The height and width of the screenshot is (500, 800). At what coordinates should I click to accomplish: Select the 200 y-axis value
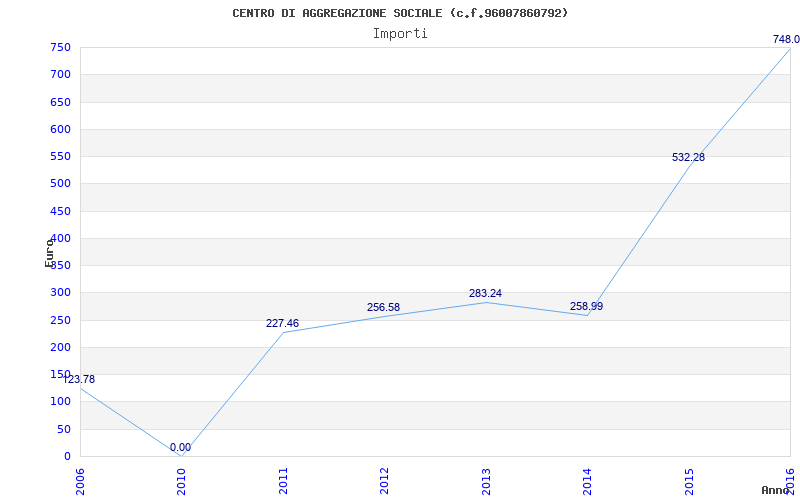[60, 347]
